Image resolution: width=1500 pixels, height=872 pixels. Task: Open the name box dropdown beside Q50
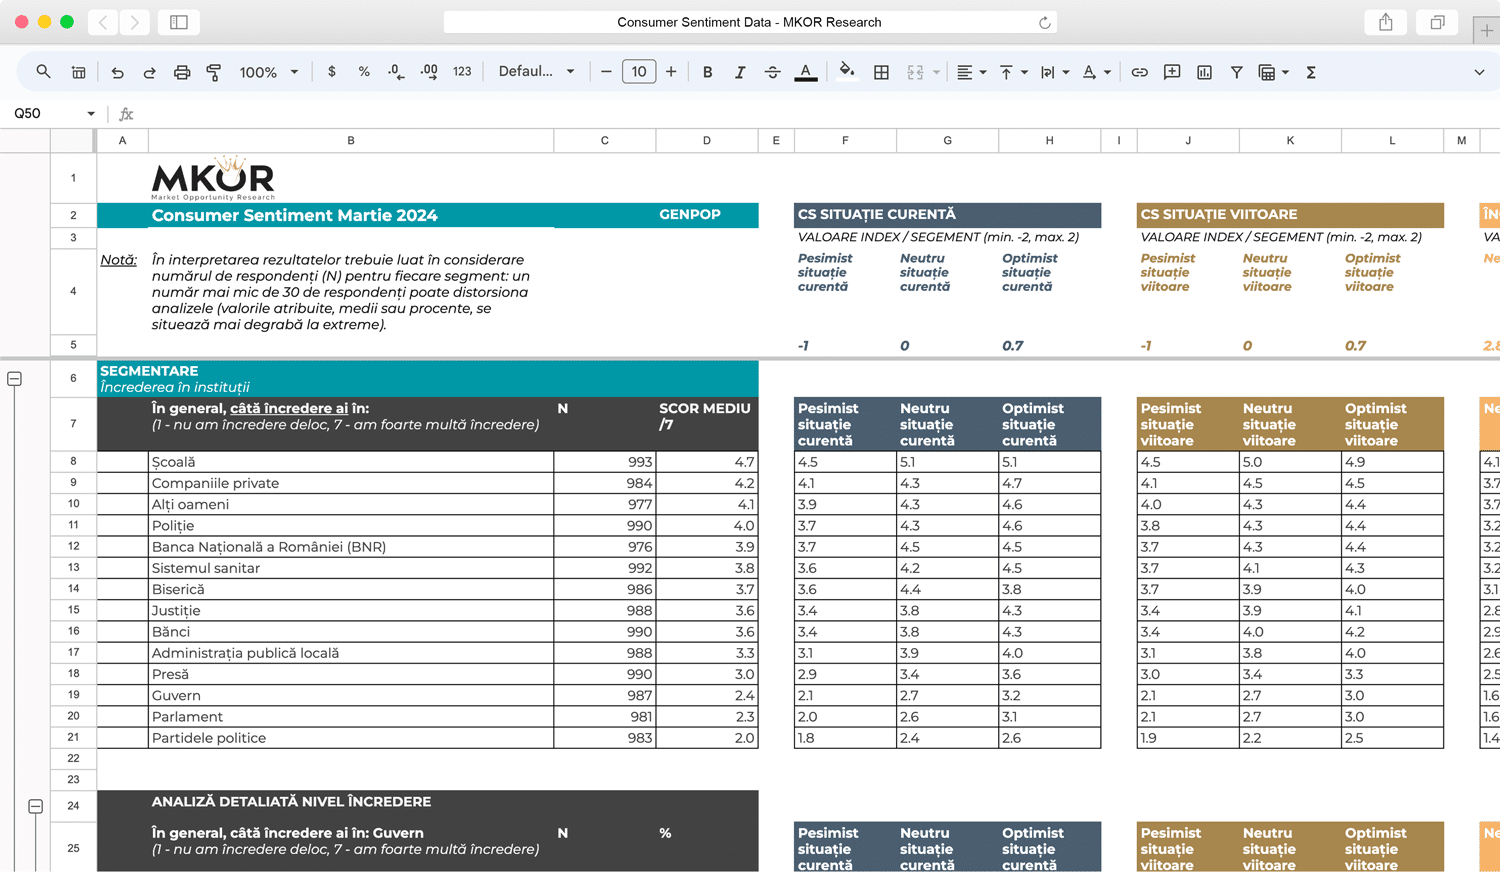click(91, 114)
